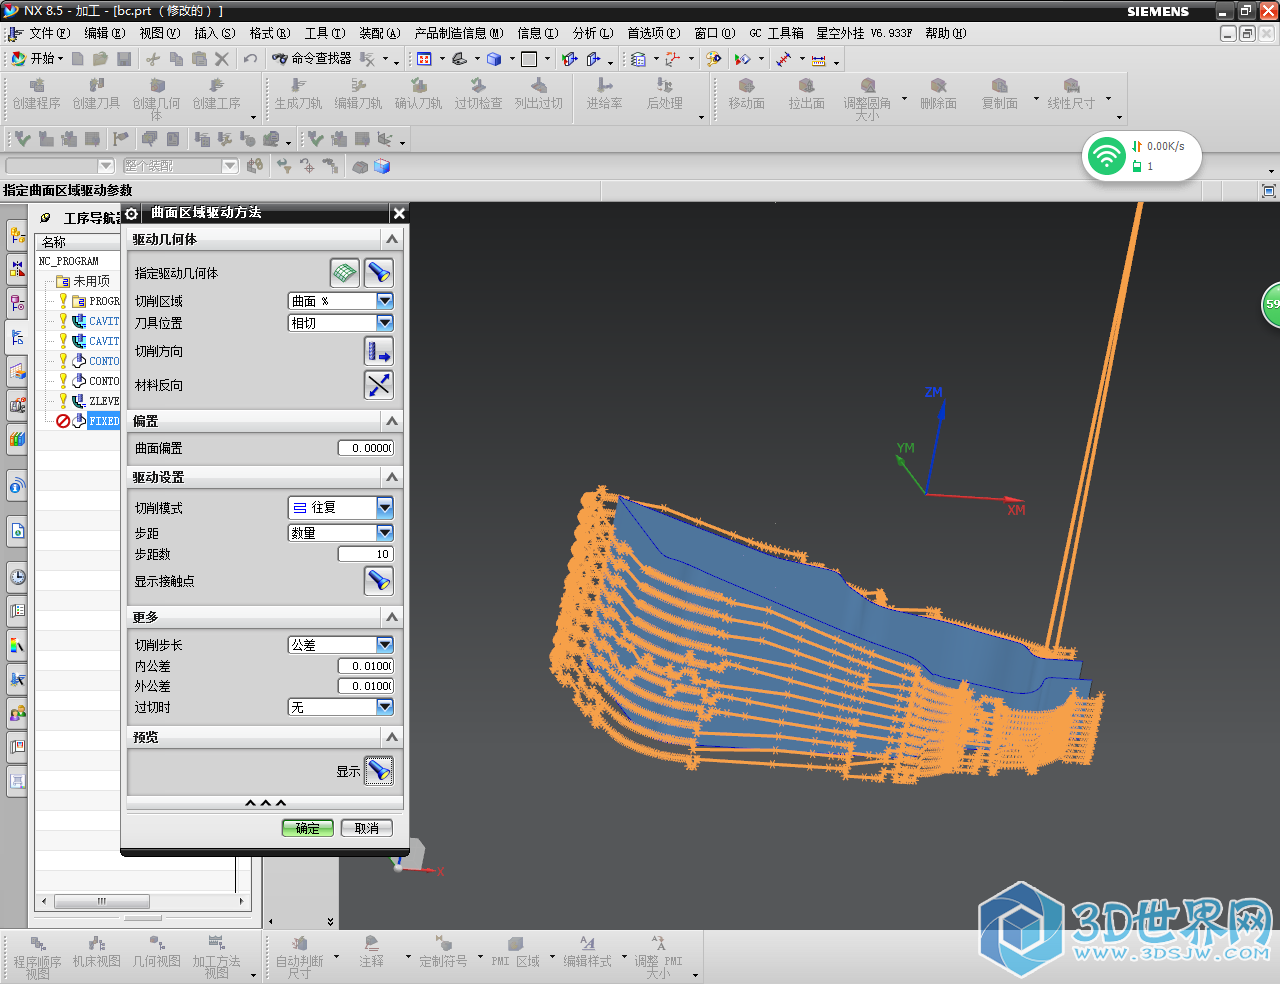Collapse the 预览 section

click(x=392, y=737)
